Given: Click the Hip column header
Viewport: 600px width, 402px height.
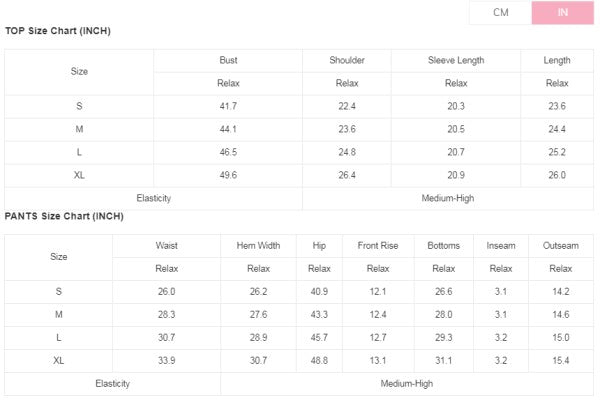Looking at the screenshot, I should (319, 245).
